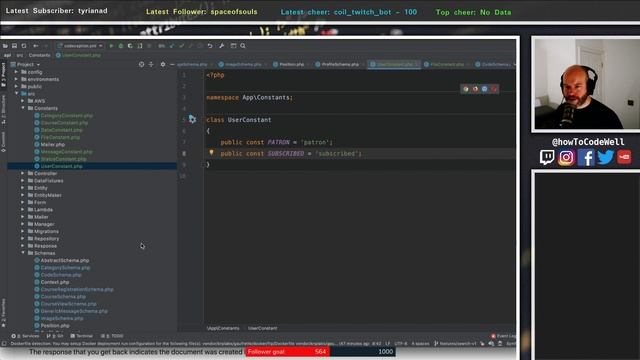Click the yellow lightbulb intention icon
The width and height of the screenshot is (640, 360).
tap(211, 153)
